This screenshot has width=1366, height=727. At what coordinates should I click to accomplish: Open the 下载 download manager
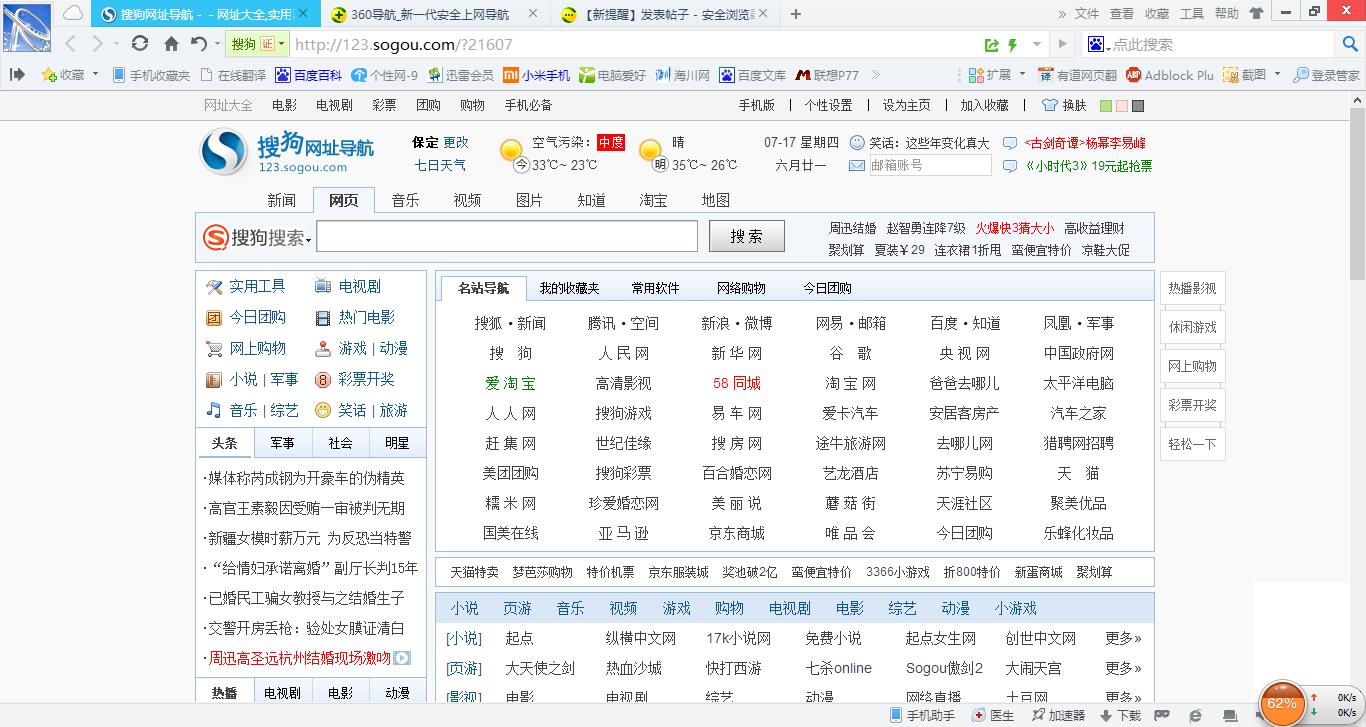coord(1120,716)
